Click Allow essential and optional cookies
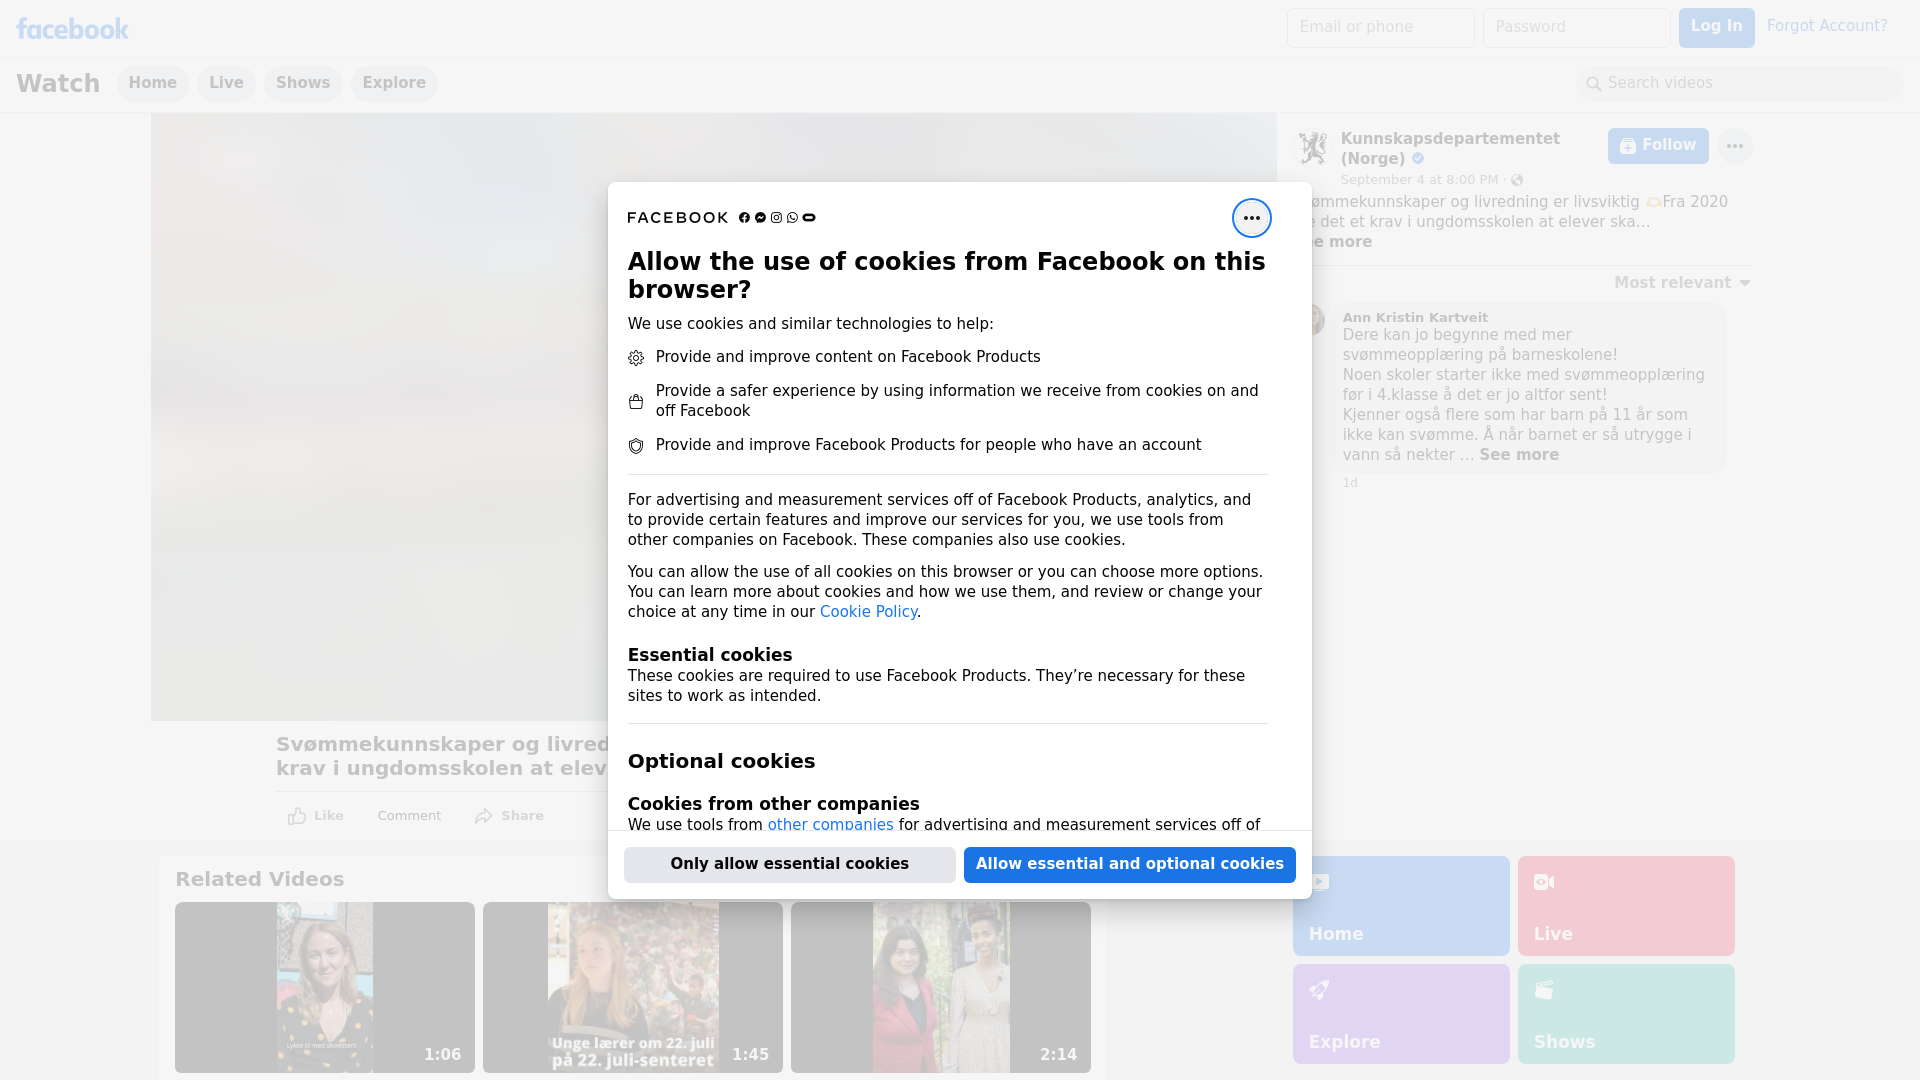 pyautogui.click(x=1130, y=865)
